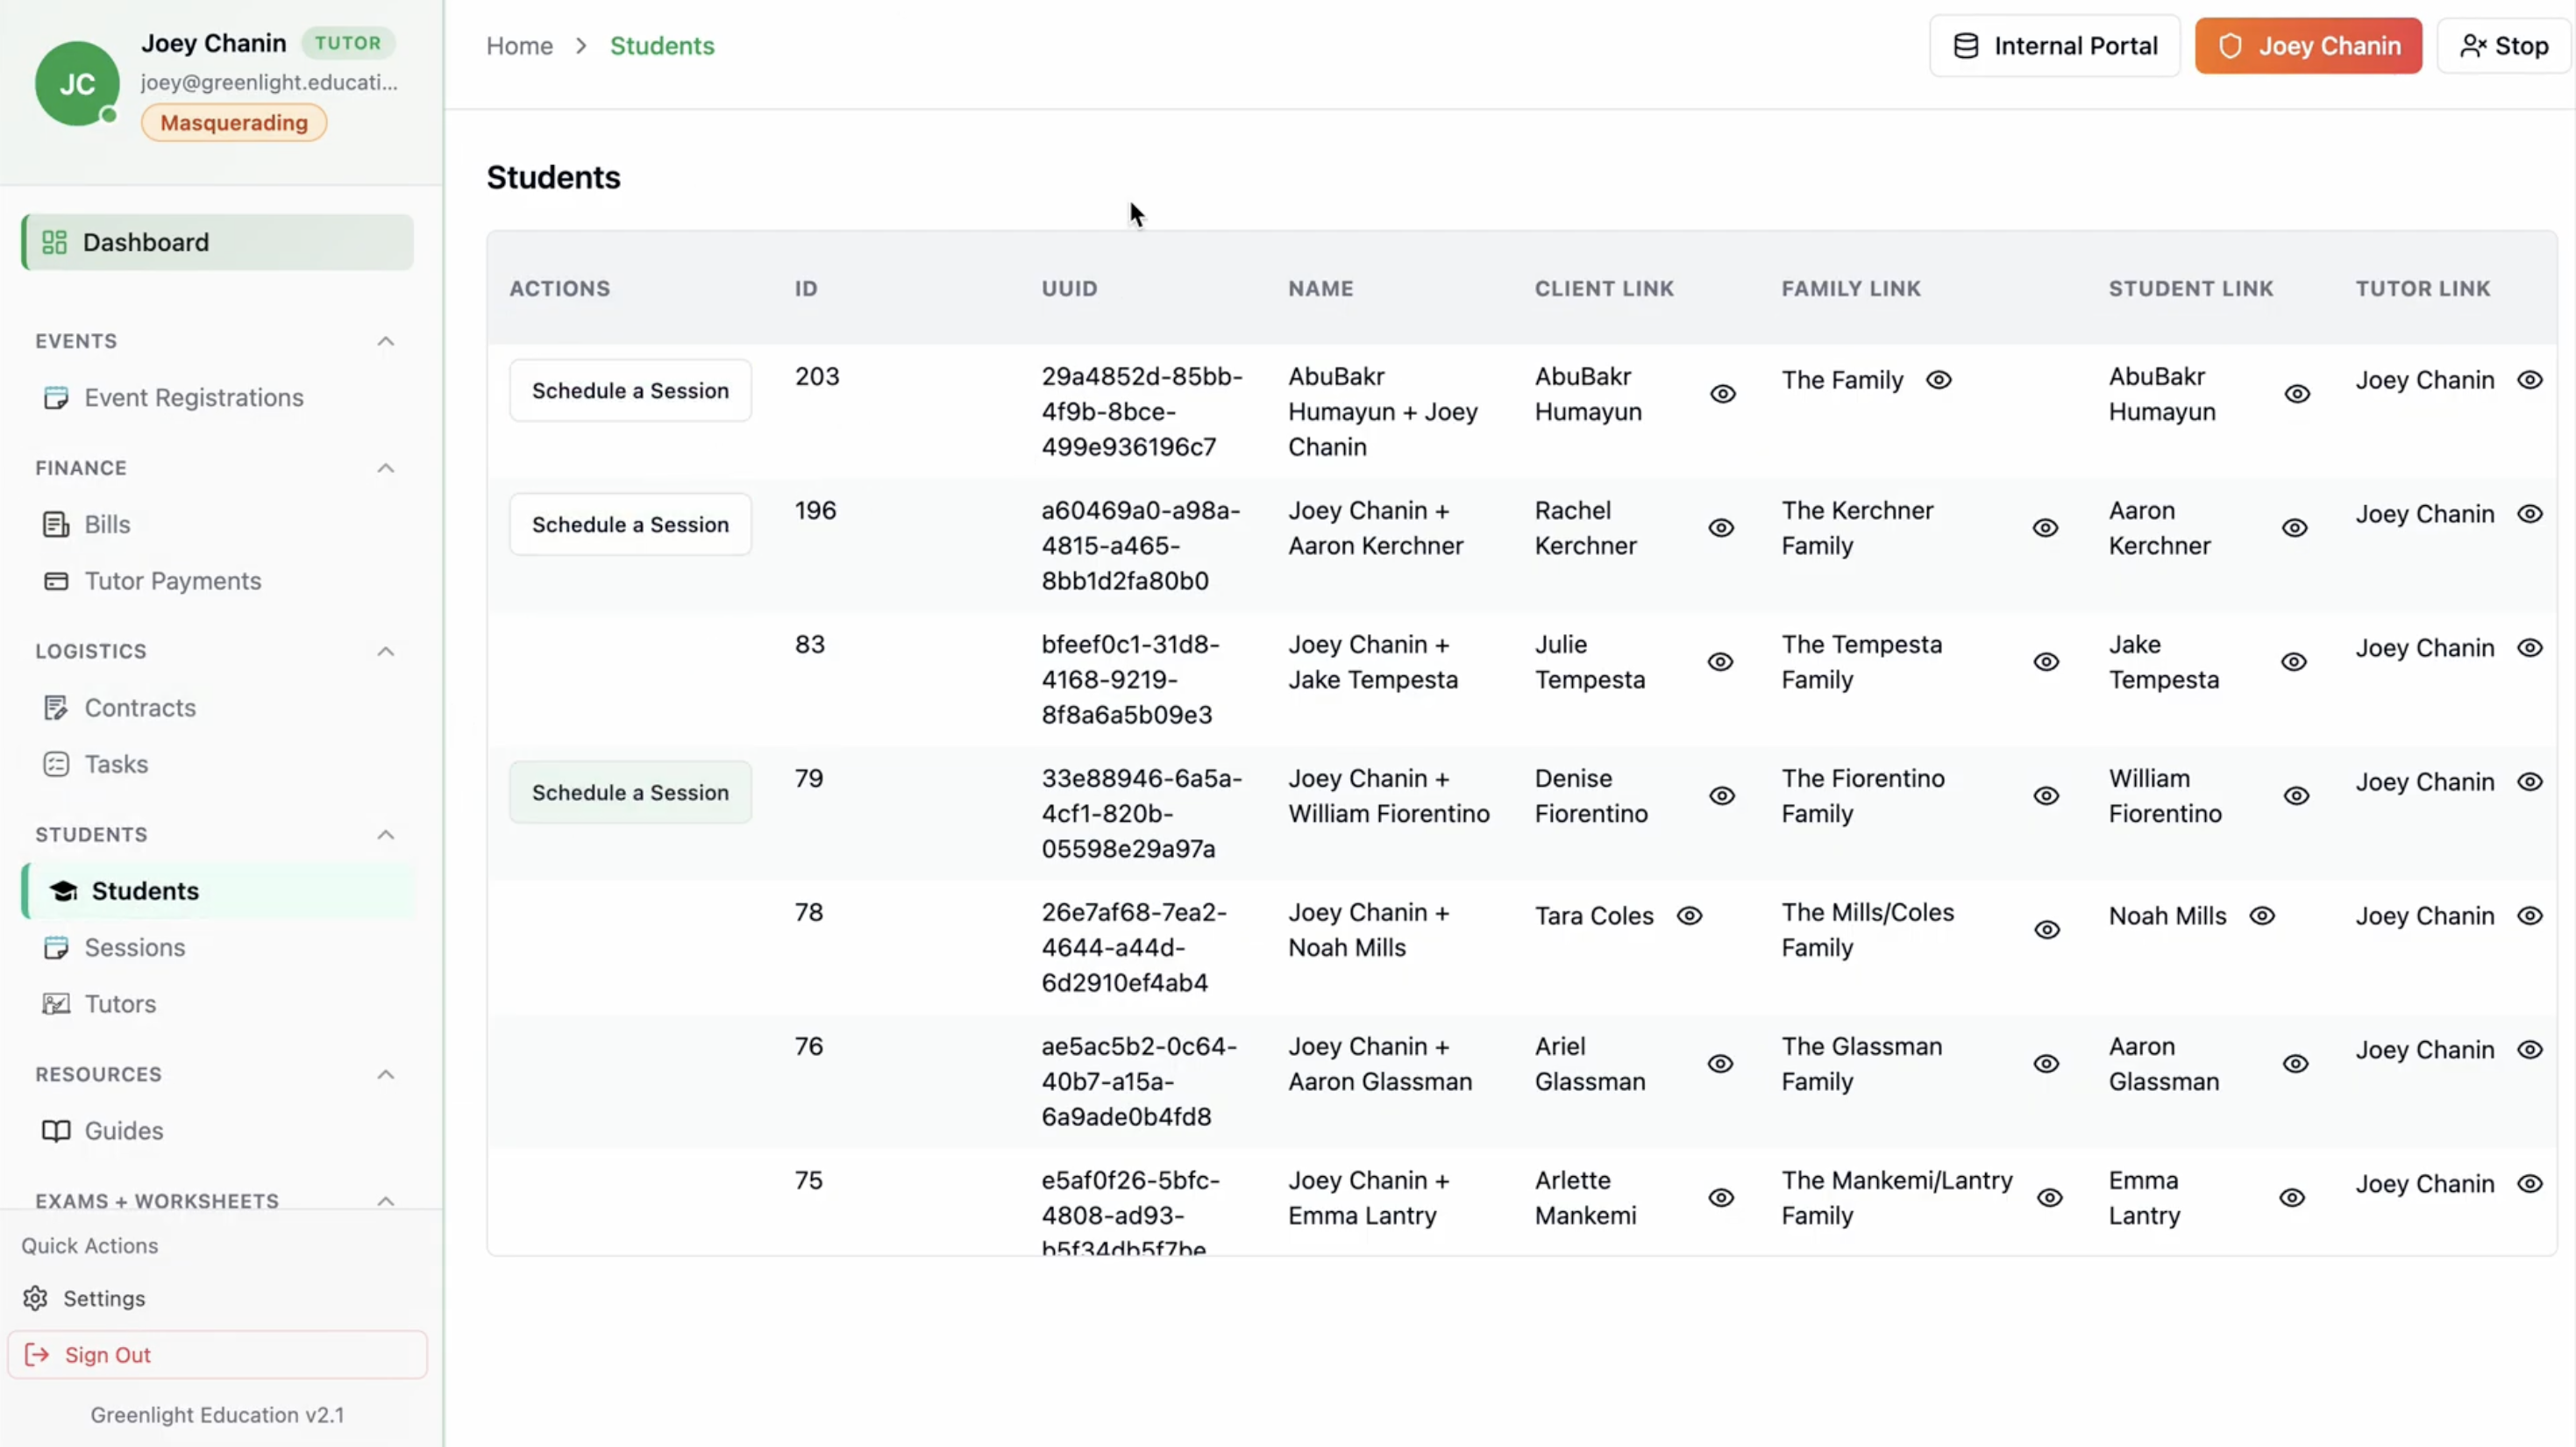Click the Settings gear icon
The width and height of the screenshot is (2576, 1447).
point(35,1298)
